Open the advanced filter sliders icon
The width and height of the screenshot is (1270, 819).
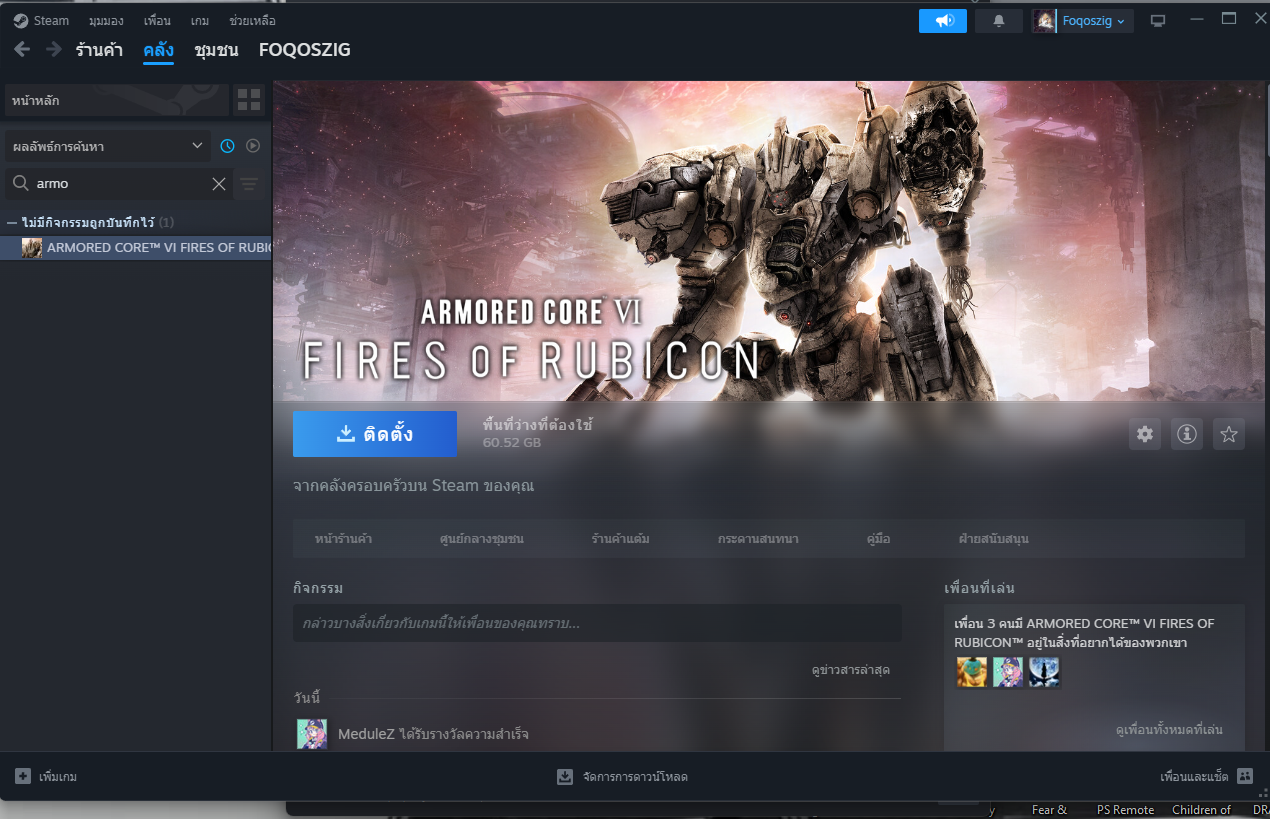tap(249, 184)
